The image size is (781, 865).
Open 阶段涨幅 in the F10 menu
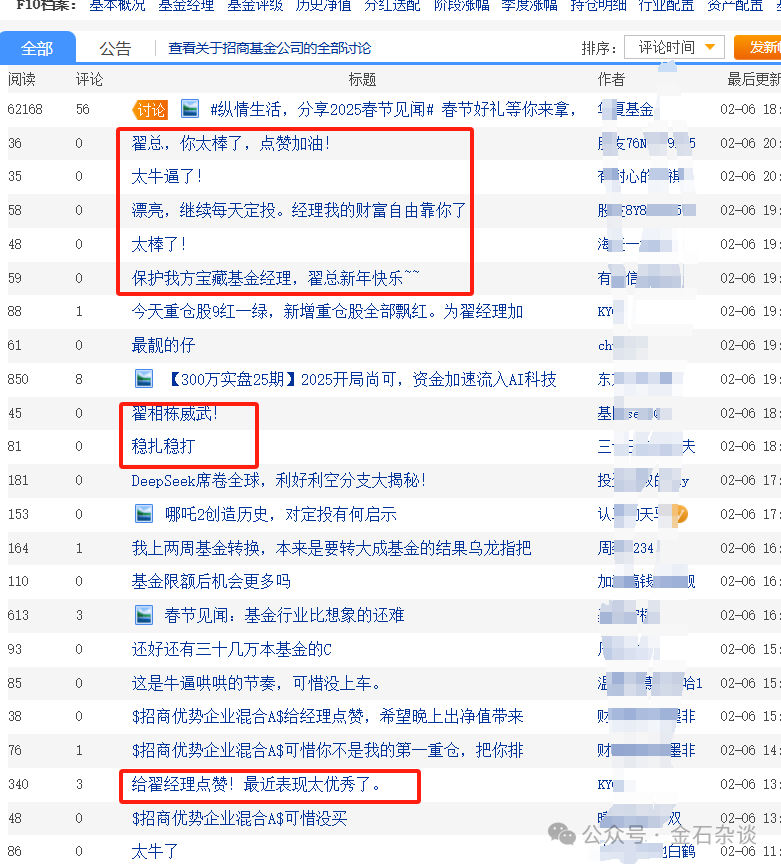(461, 6)
